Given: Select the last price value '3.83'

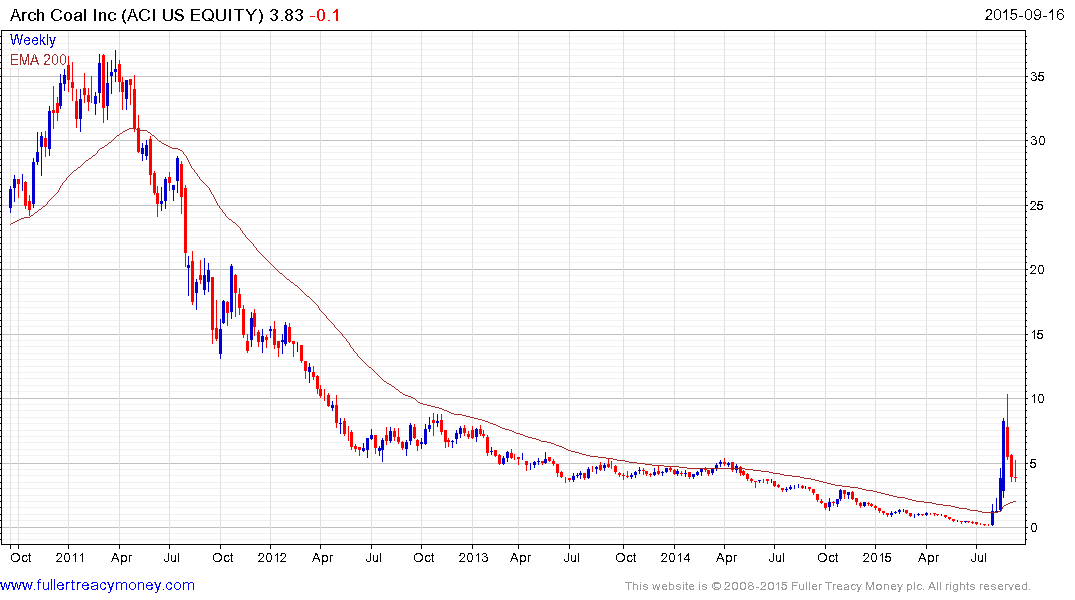Looking at the screenshot, I should pyautogui.click(x=287, y=15).
